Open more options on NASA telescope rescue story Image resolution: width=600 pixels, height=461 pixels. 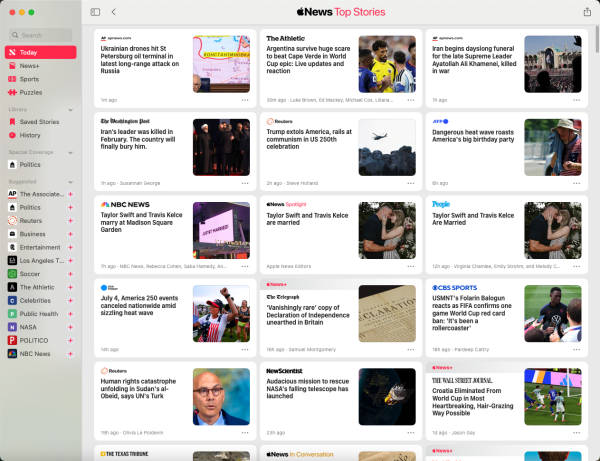pyautogui.click(x=411, y=433)
